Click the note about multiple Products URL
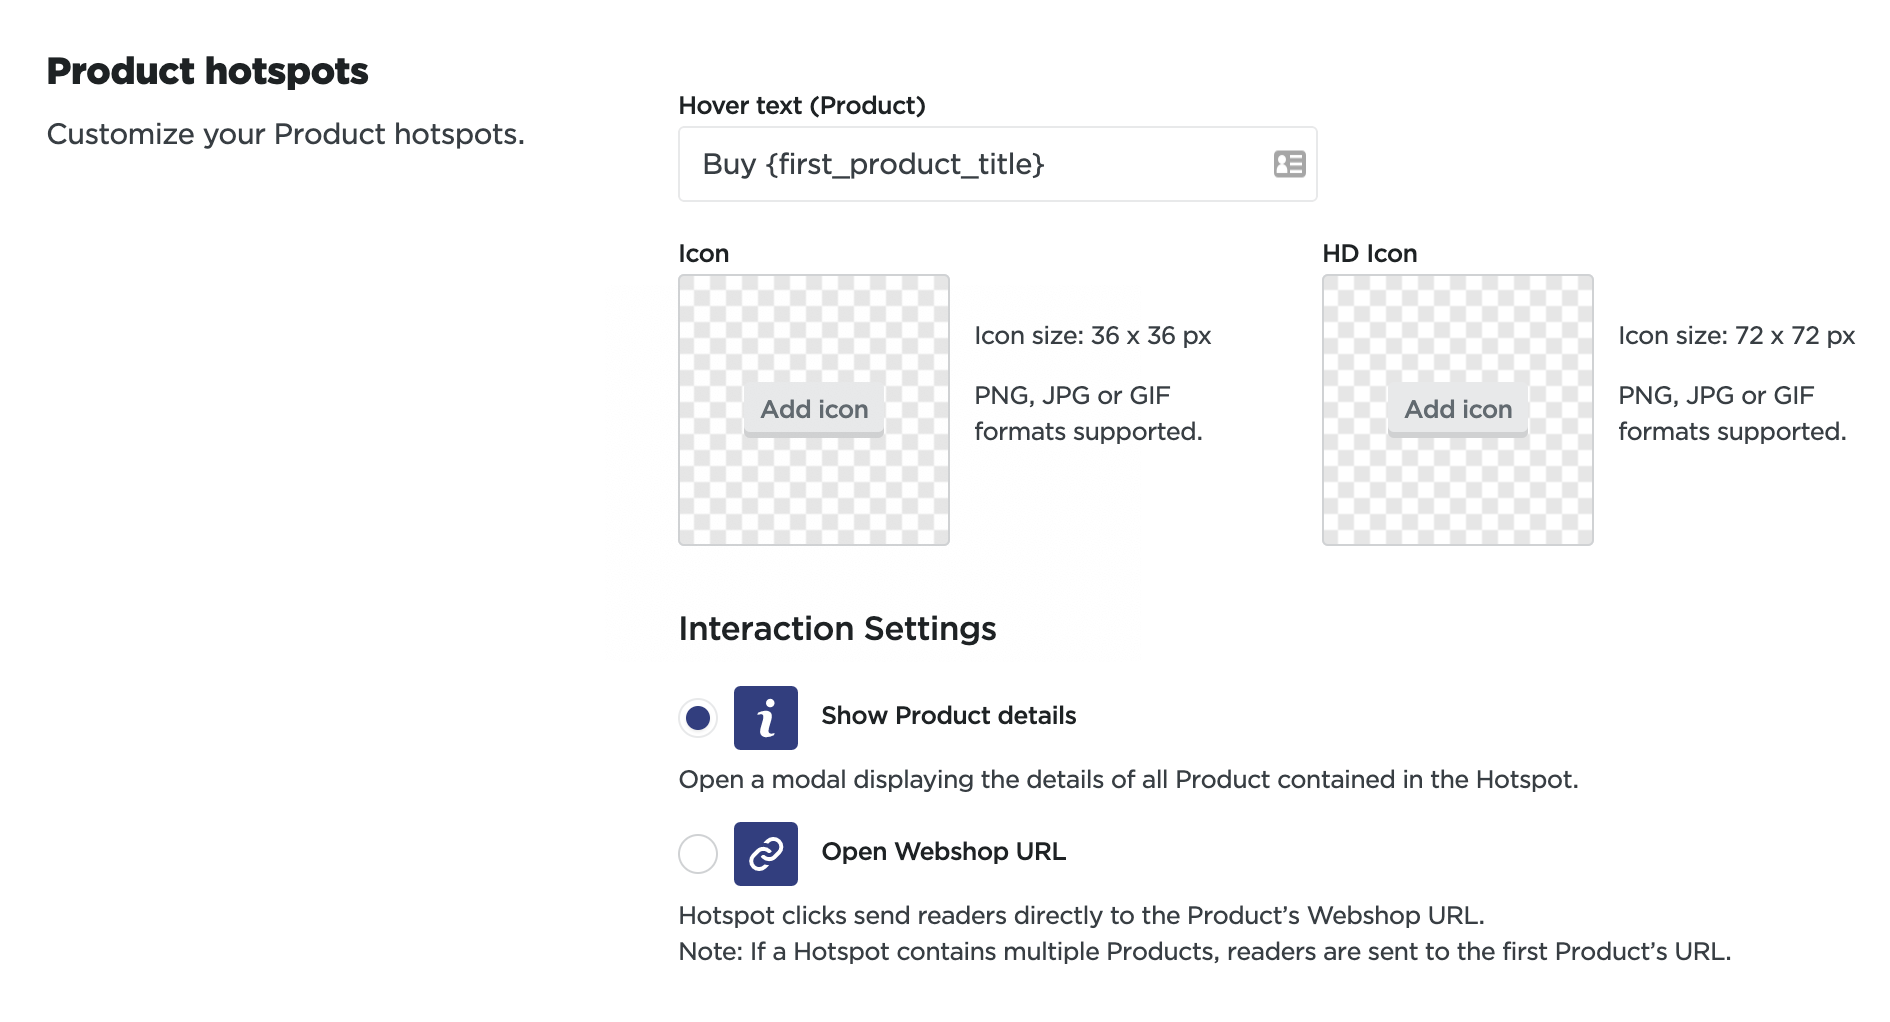The height and width of the screenshot is (1022, 1890). pyautogui.click(x=1204, y=952)
